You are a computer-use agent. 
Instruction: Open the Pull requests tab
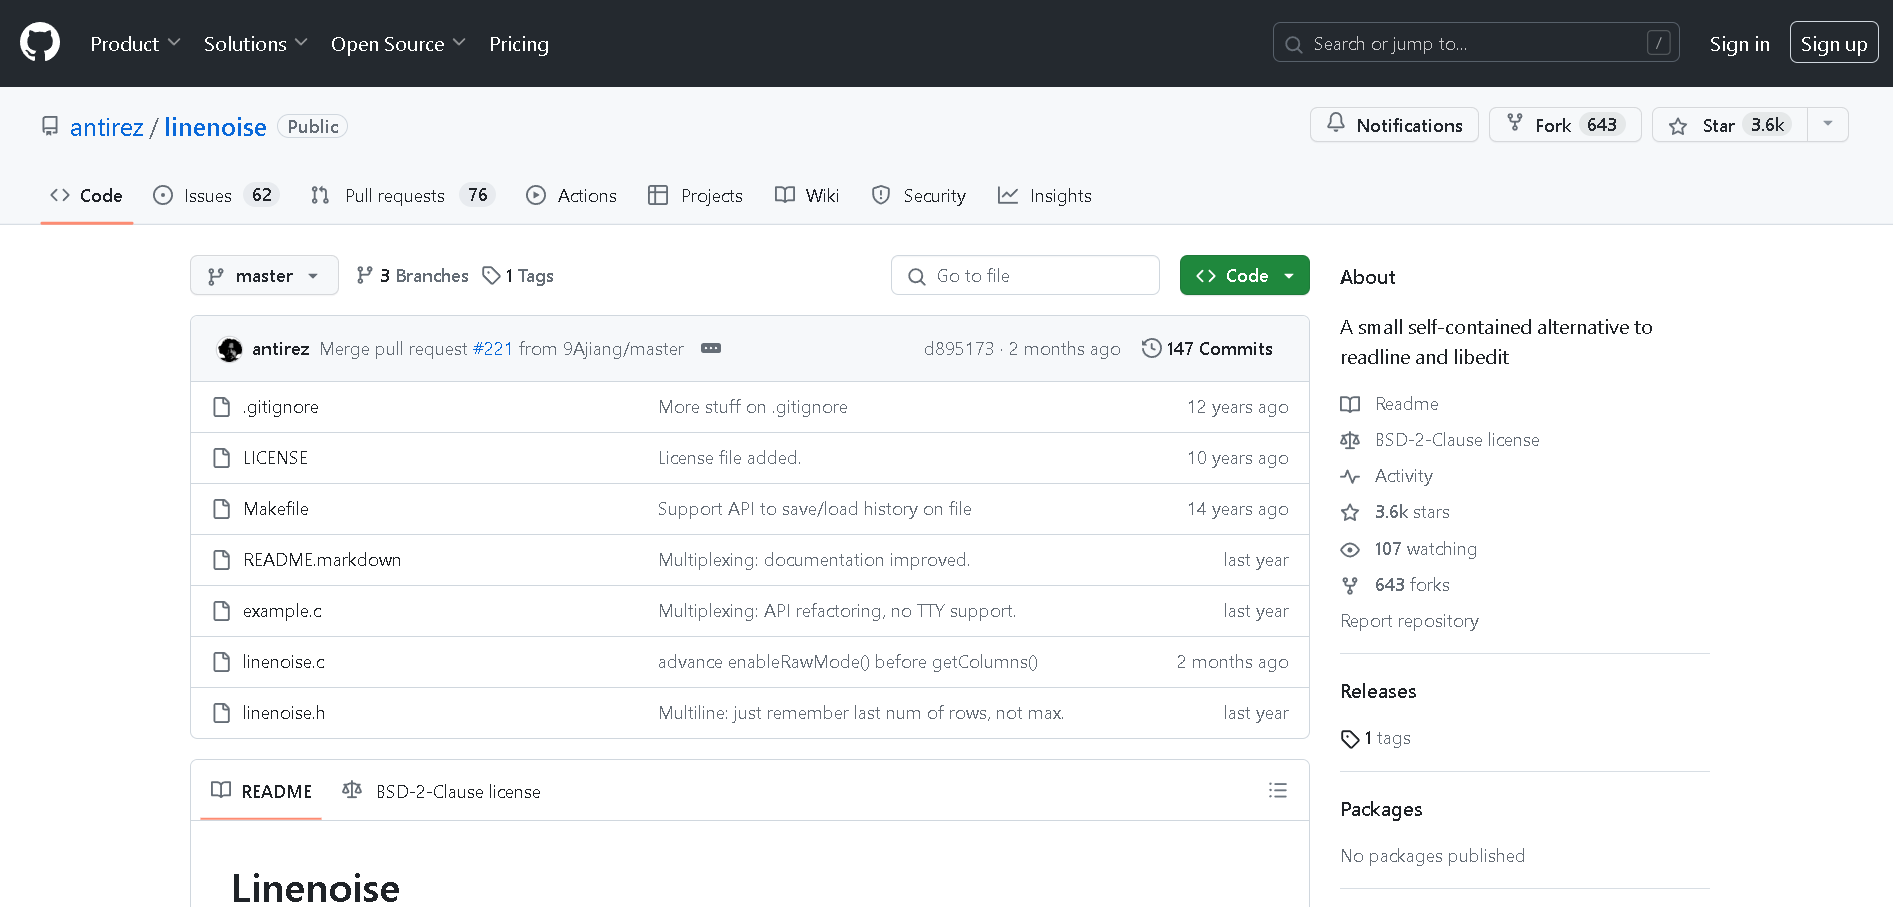[395, 196]
